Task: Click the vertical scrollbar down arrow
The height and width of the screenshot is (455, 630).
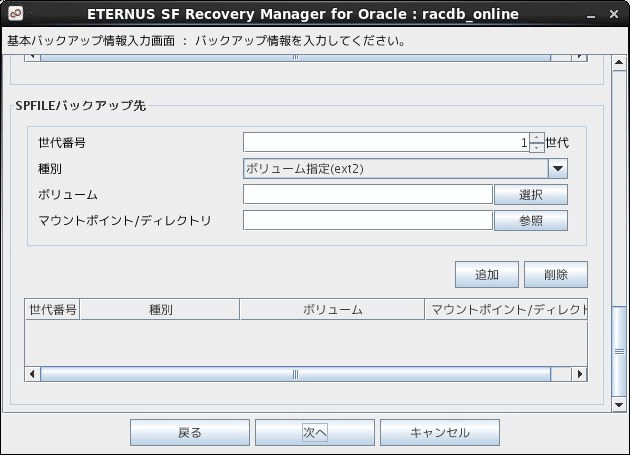Action: (x=619, y=405)
